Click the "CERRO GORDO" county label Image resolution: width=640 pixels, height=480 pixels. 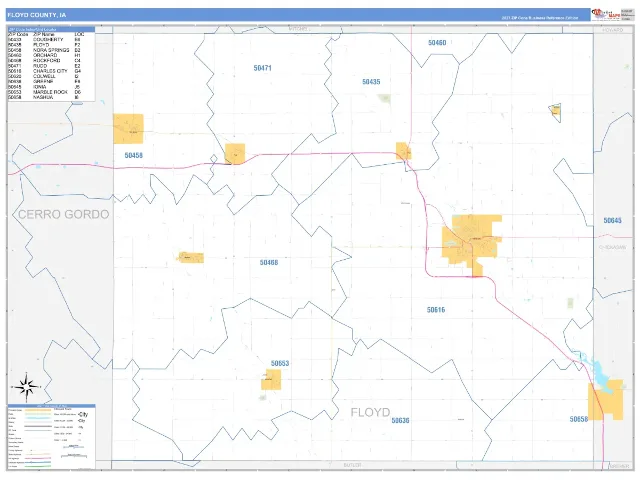click(64, 214)
